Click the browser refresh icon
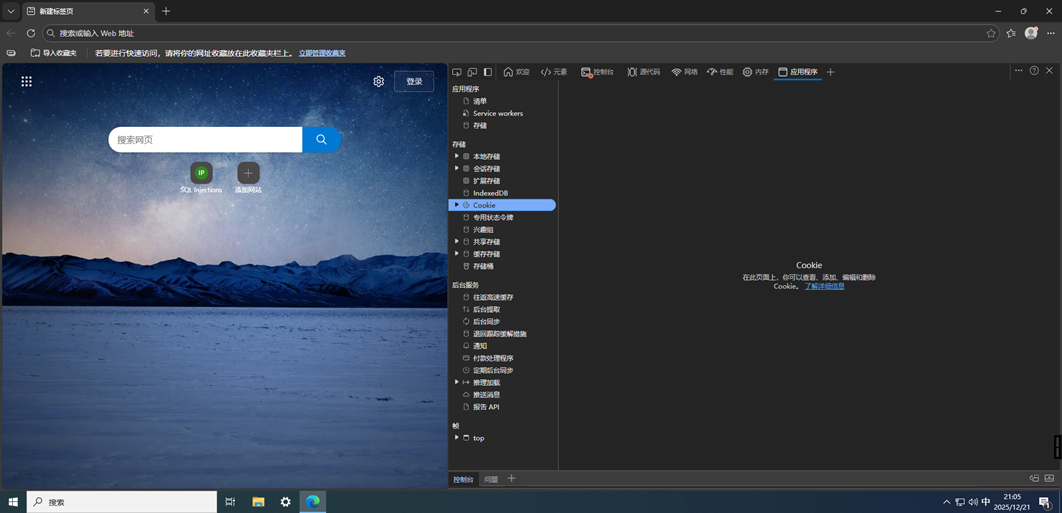Viewport: 1062px width, 513px height. pos(31,33)
